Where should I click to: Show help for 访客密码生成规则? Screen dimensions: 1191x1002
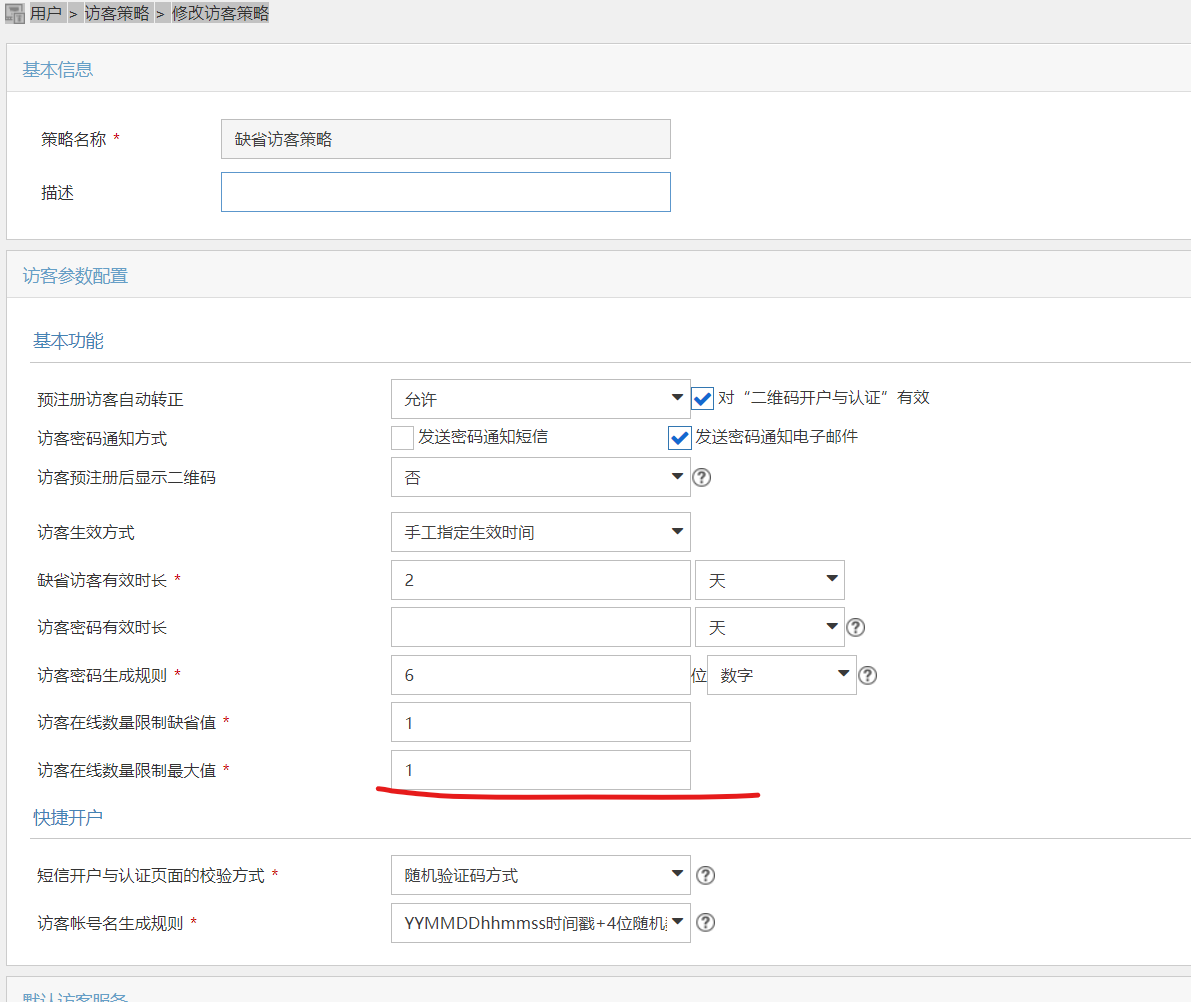tap(867, 675)
